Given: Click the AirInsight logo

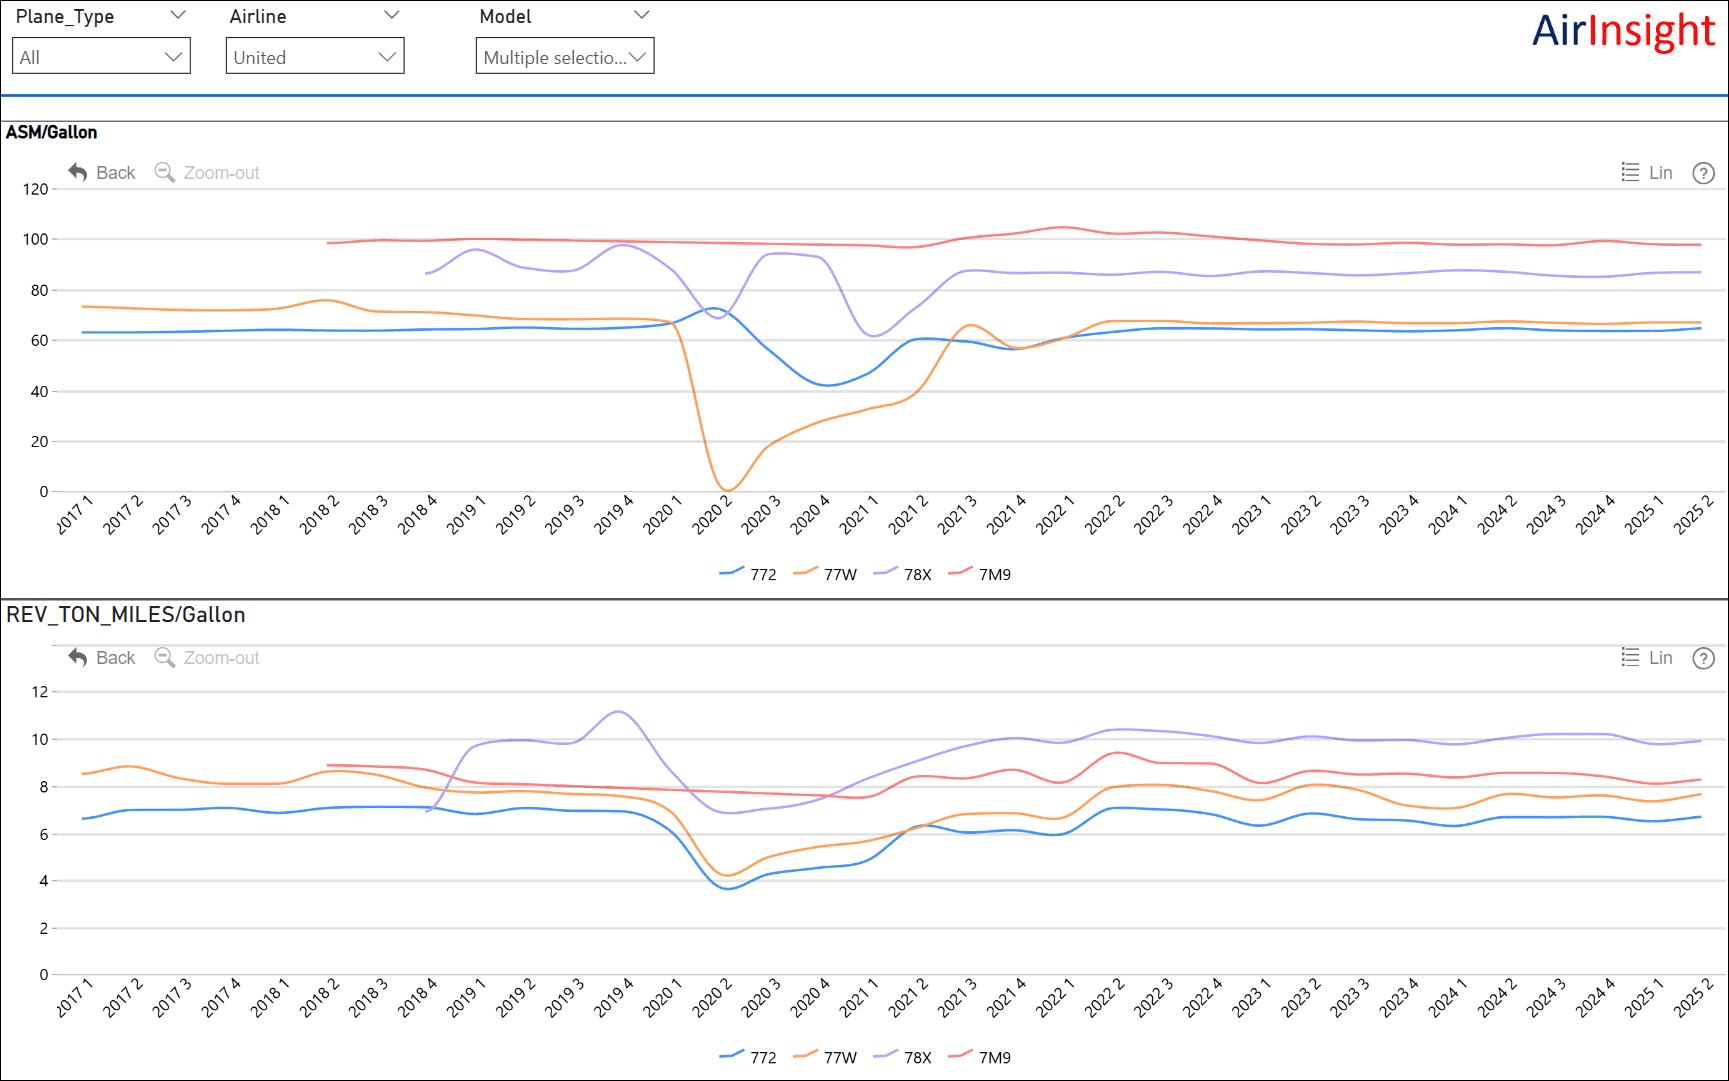Looking at the screenshot, I should (x=1623, y=31).
